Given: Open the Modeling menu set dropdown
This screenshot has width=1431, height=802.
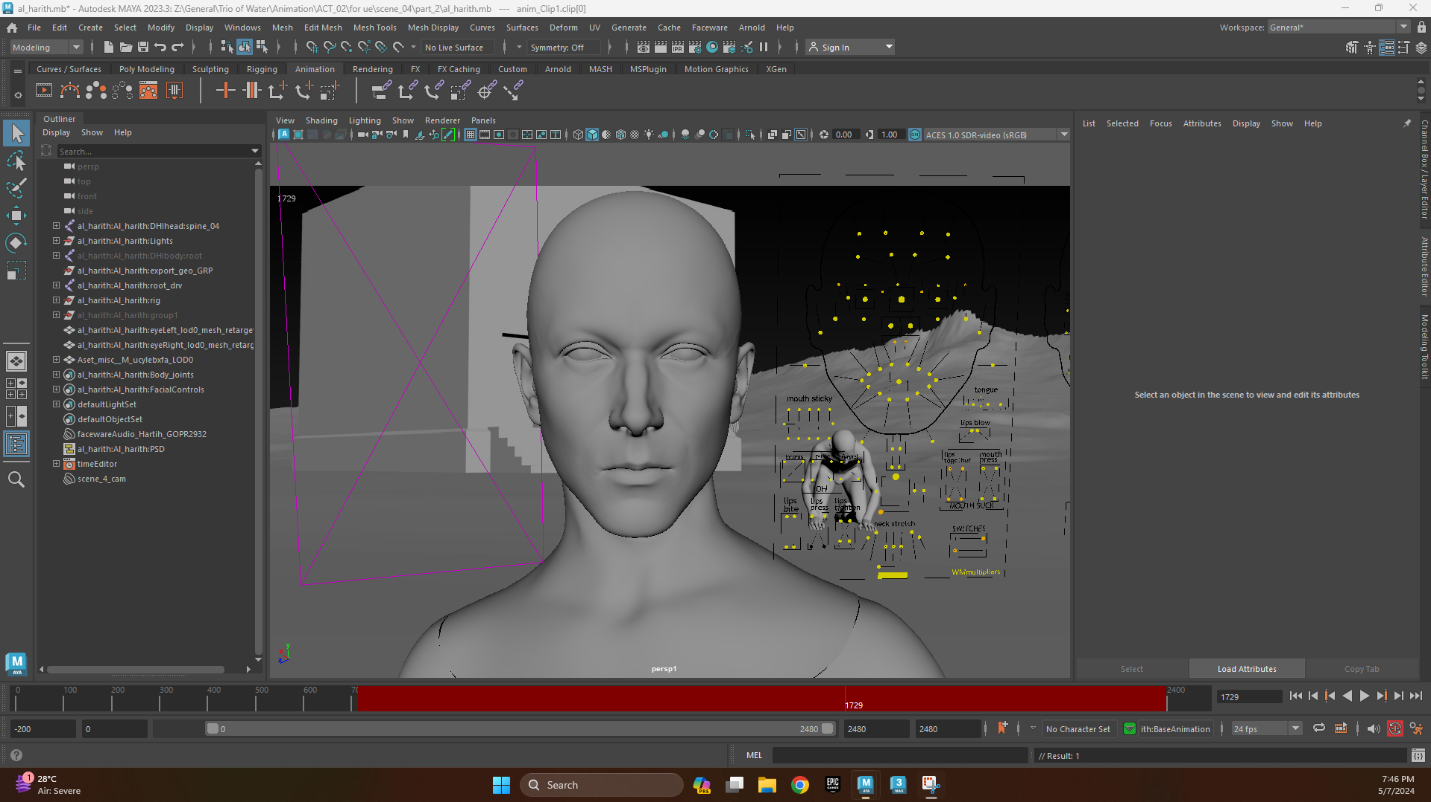Looking at the screenshot, I should [x=46, y=47].
